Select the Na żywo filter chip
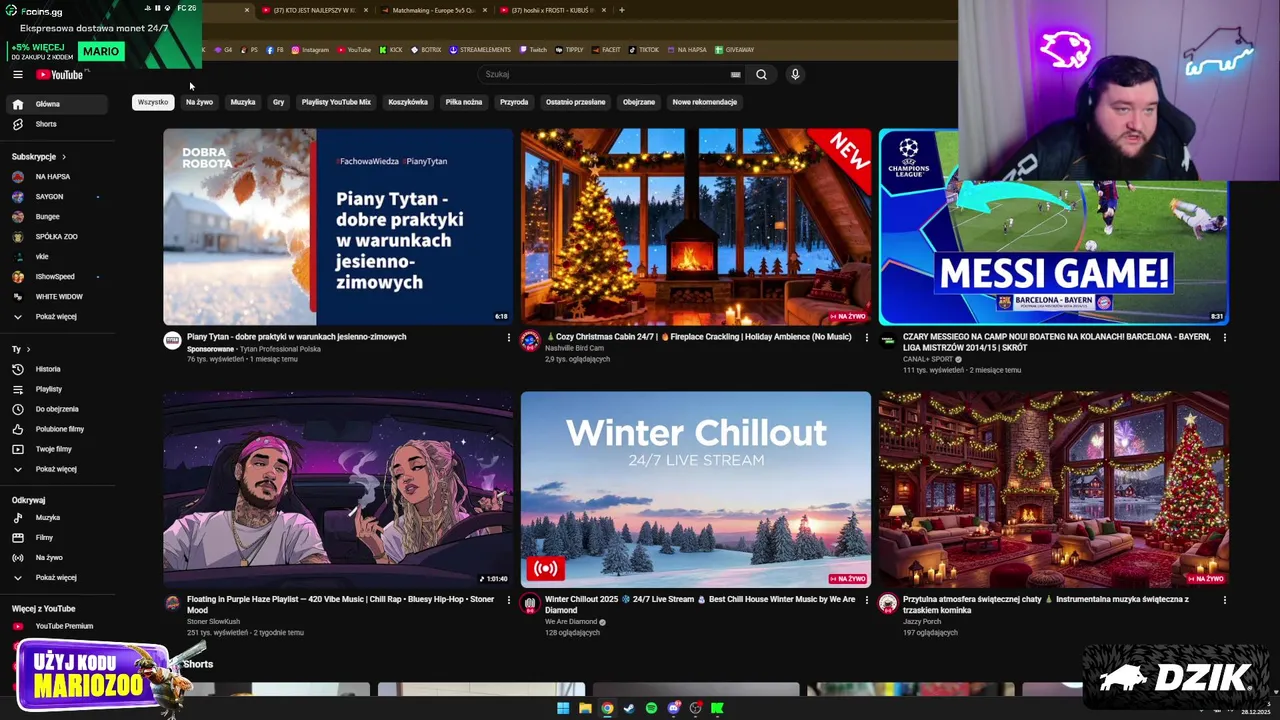Screen dimensions: 1280x720 (199, 102)
